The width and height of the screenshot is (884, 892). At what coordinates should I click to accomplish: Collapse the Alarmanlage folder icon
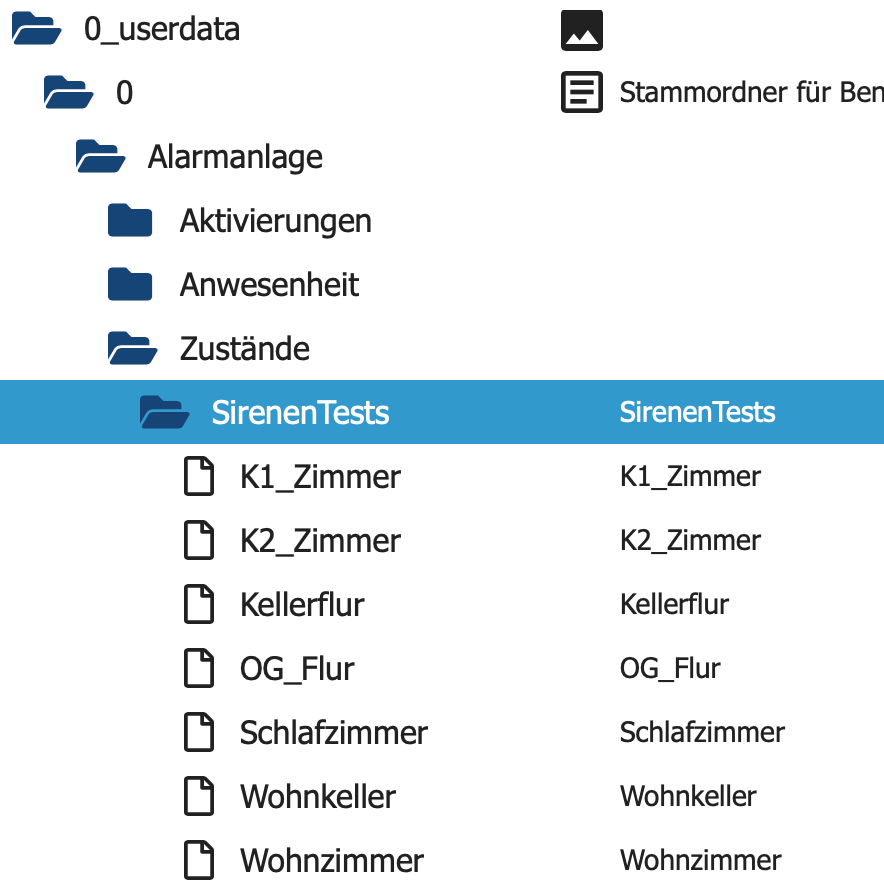[100, 157]
